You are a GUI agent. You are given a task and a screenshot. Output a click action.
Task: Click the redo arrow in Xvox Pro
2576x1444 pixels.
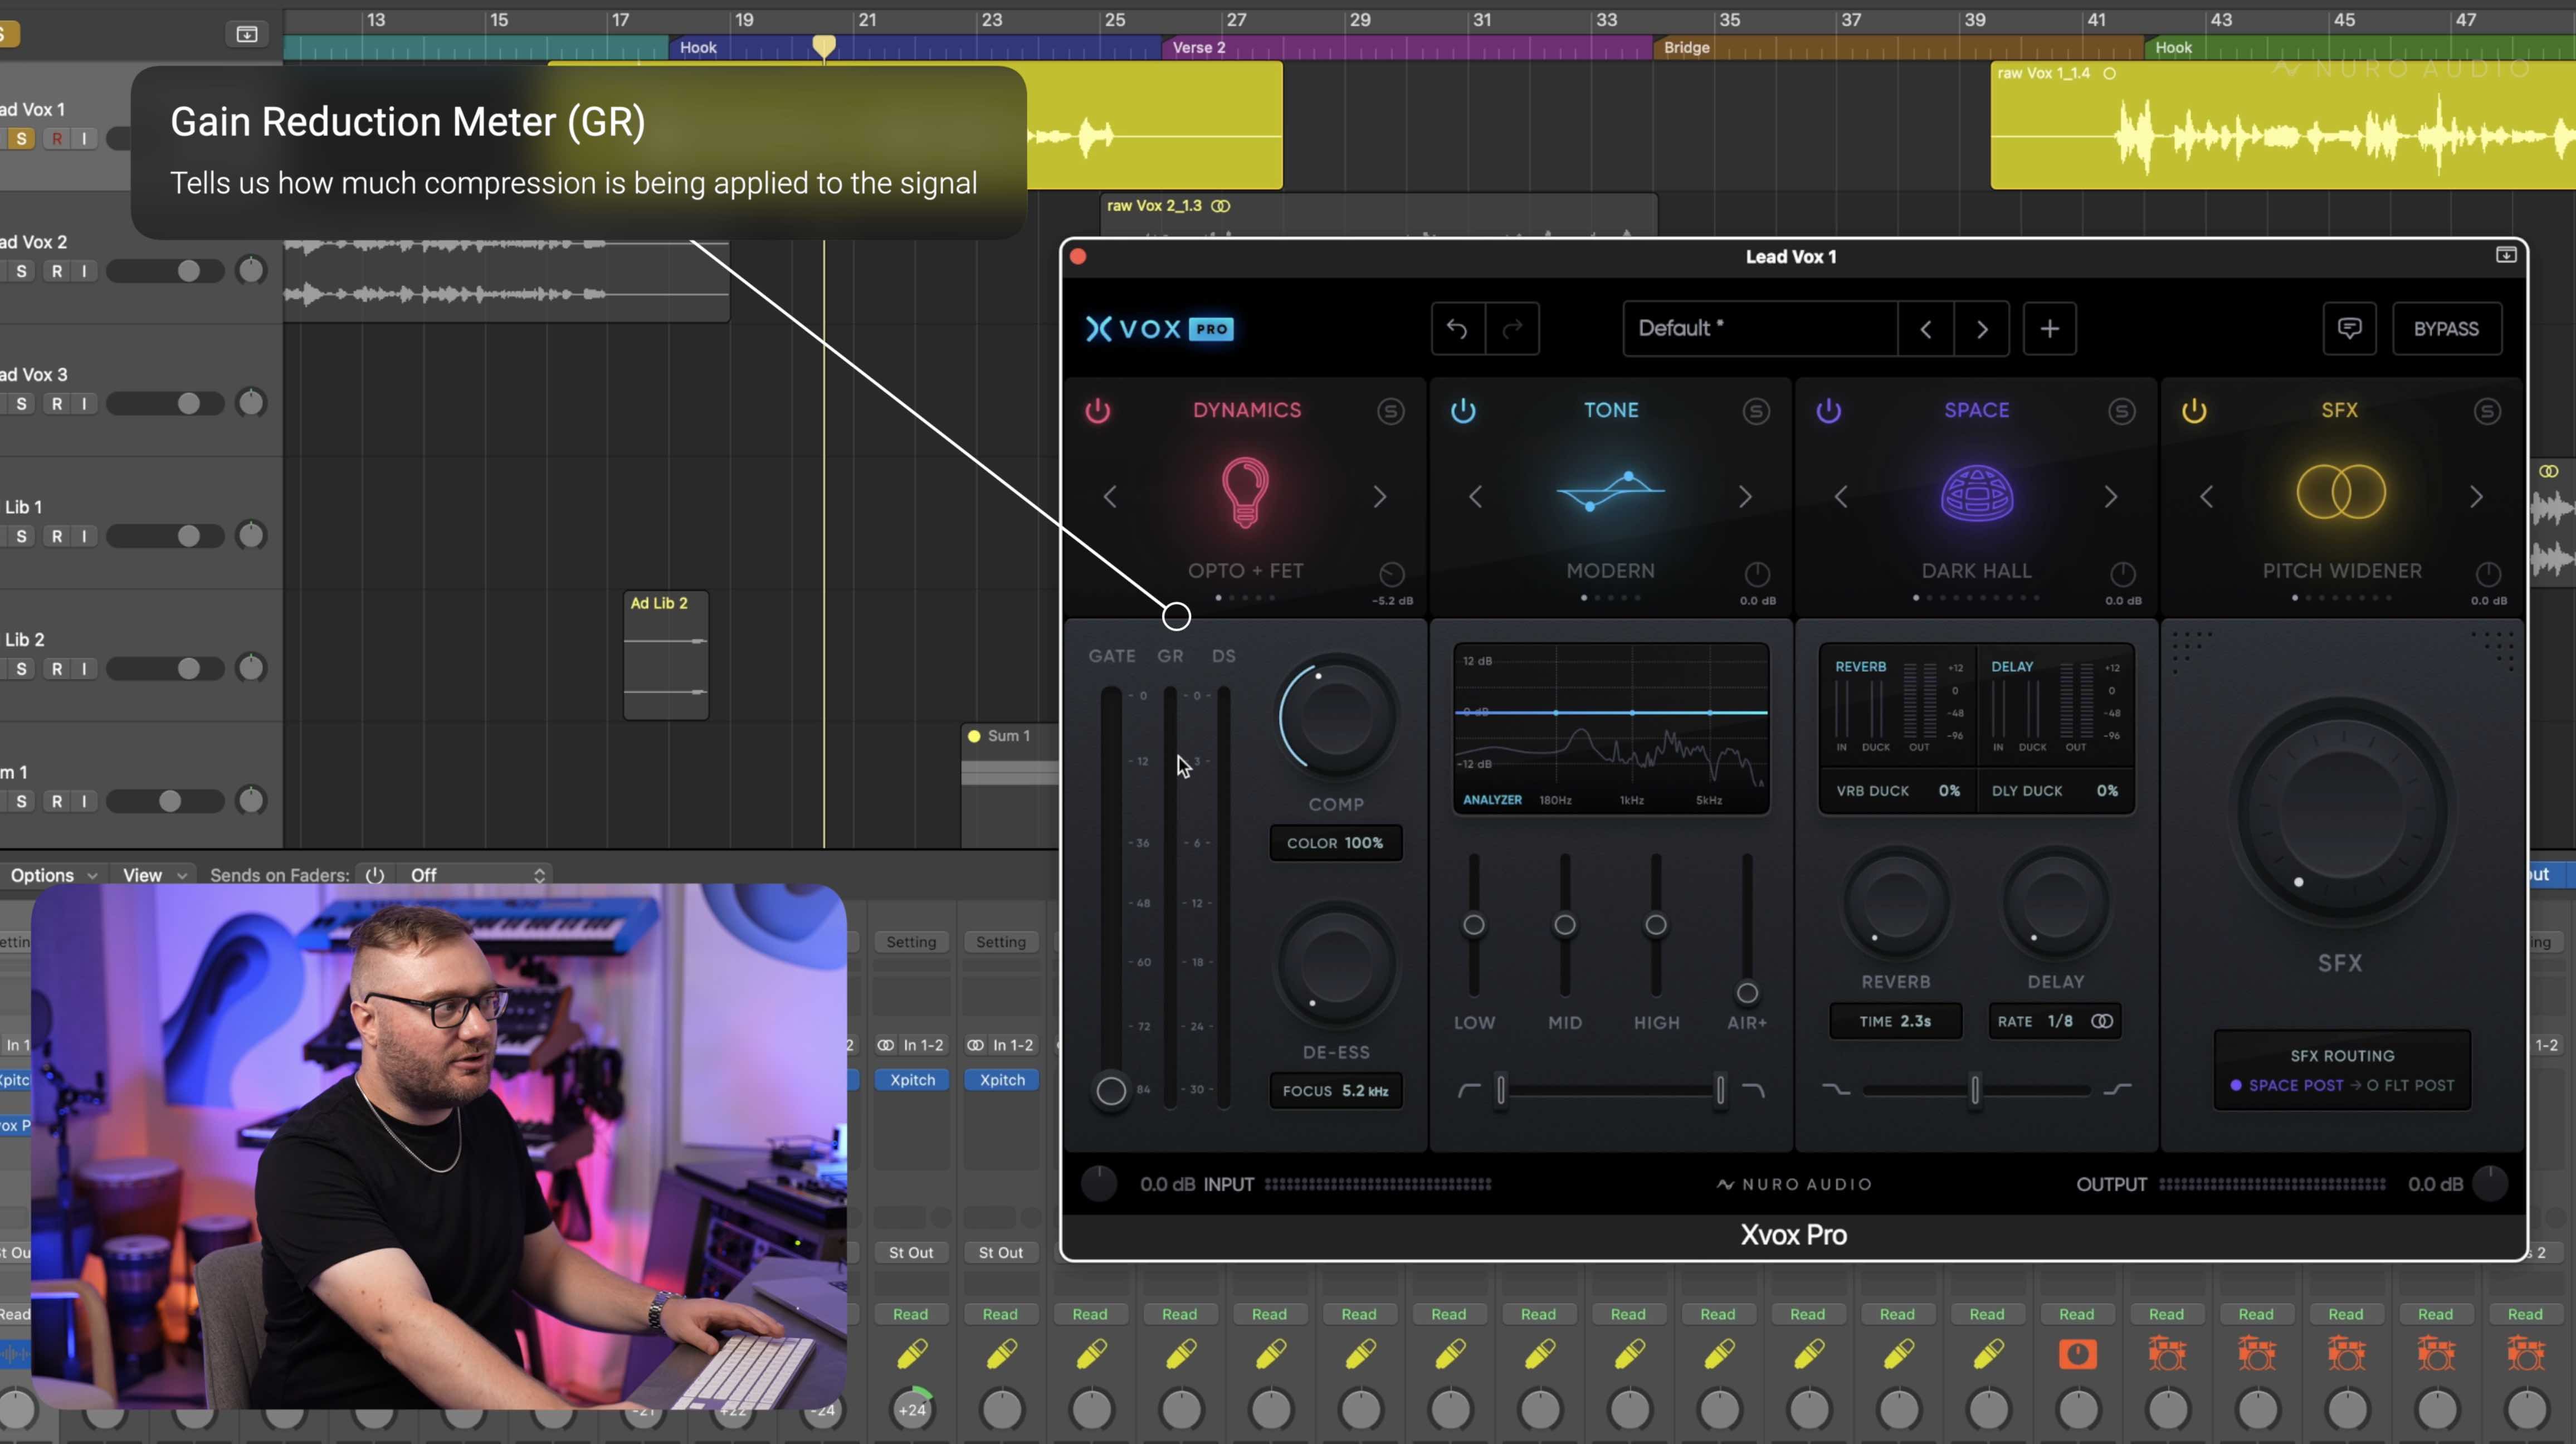tap(1512, 329)
